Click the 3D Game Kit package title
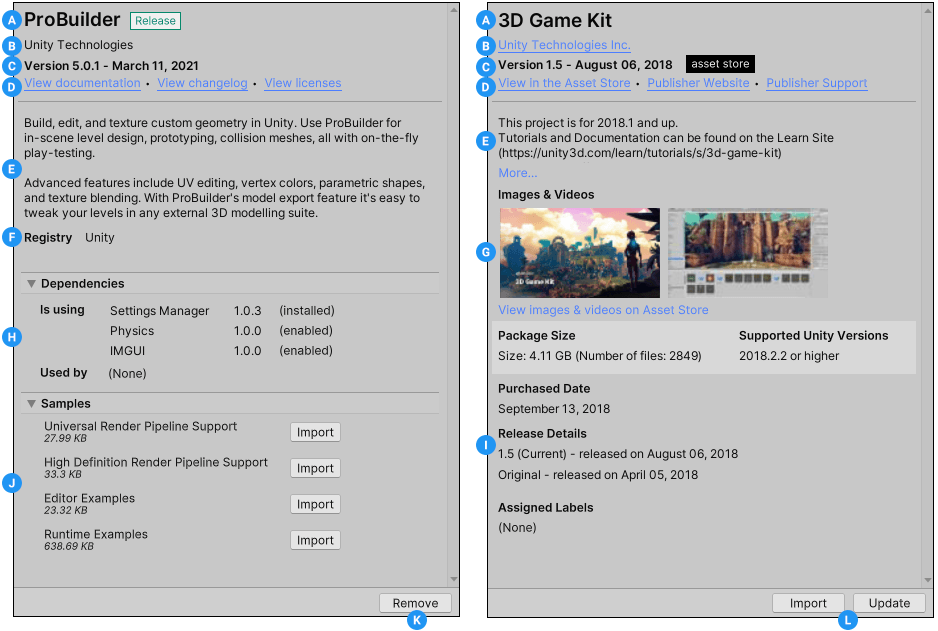The width and height of the screenshot is (938, 631). (555, 20)
